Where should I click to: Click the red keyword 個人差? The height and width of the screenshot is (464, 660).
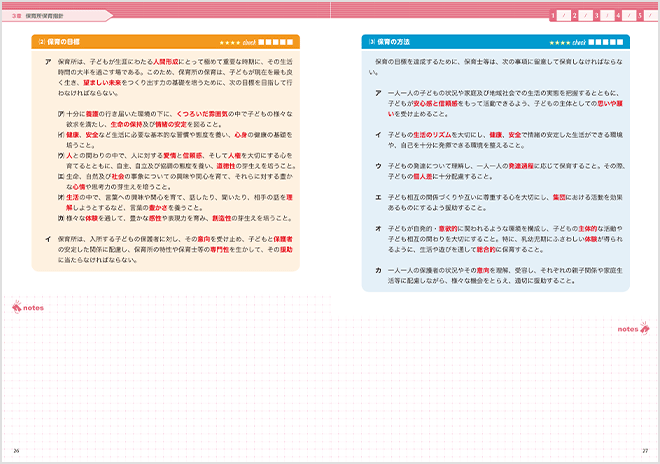tap(423, 177)
